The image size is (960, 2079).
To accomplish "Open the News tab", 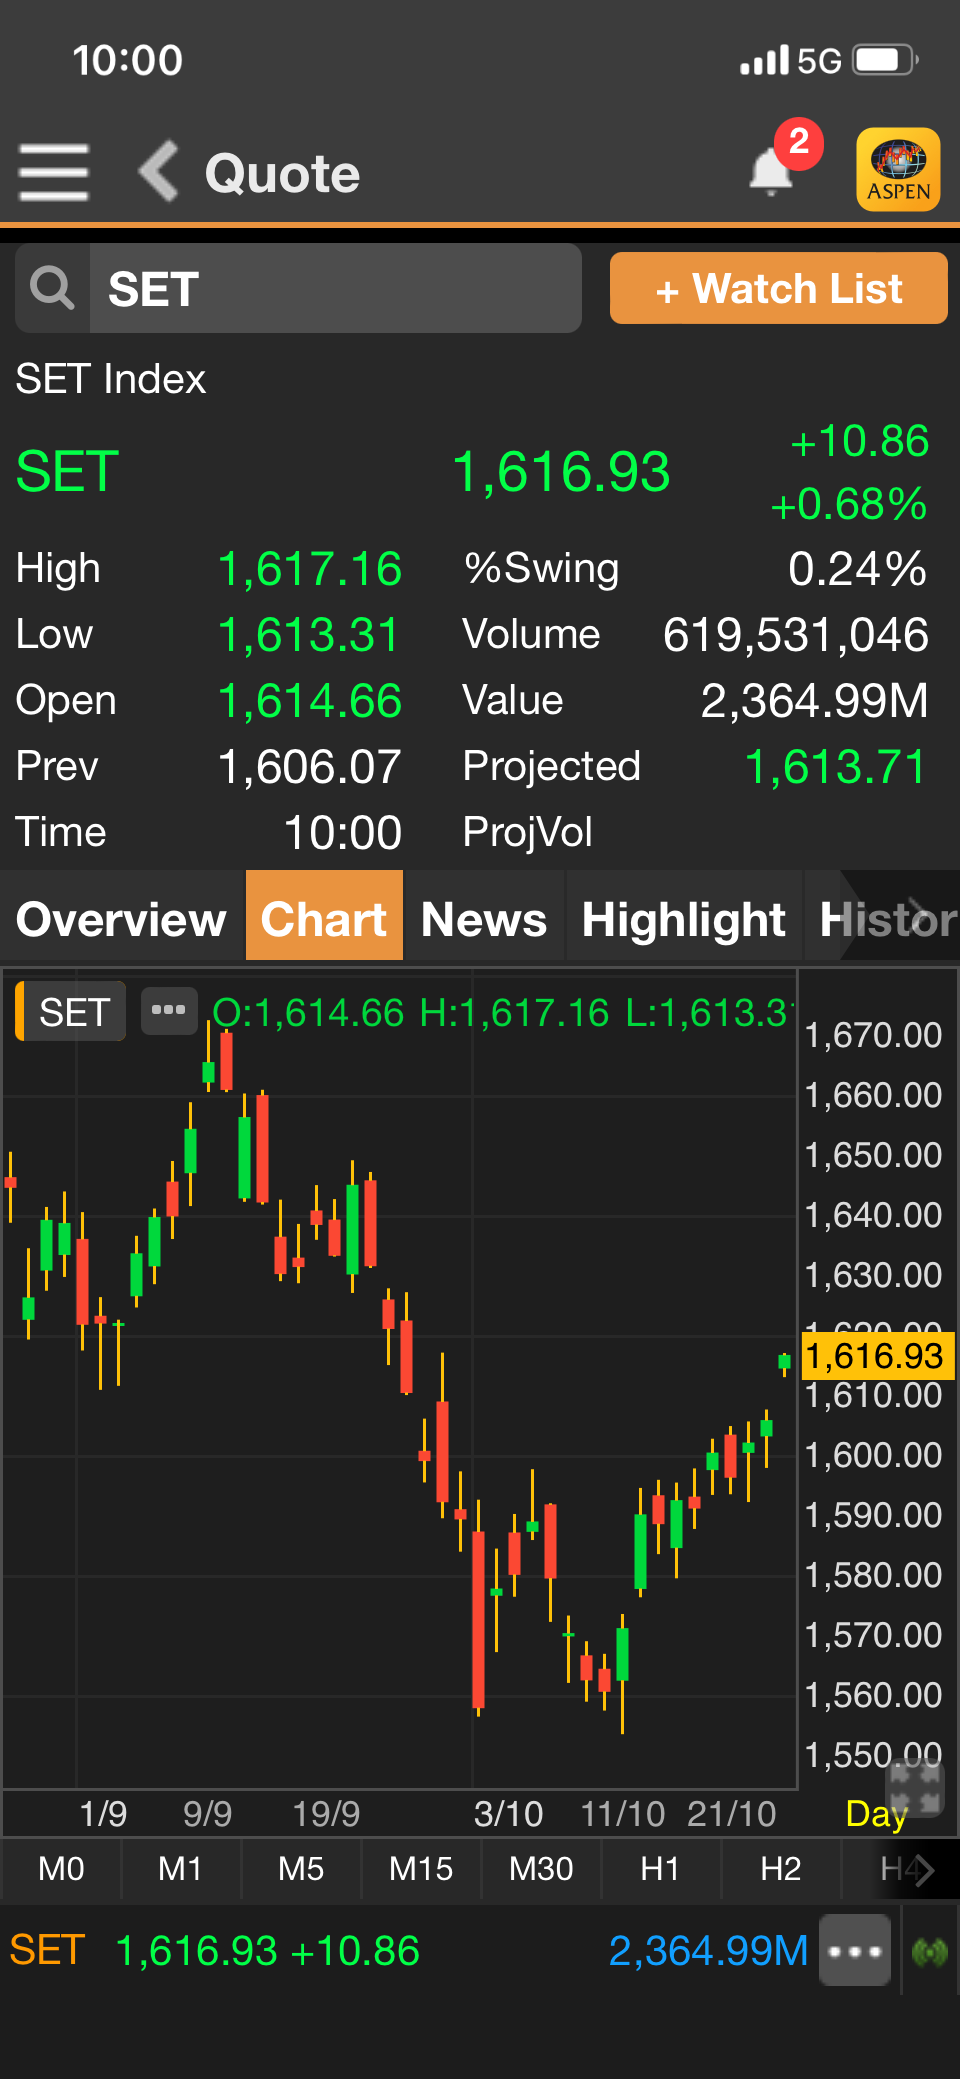I will [x=484, y=918].
